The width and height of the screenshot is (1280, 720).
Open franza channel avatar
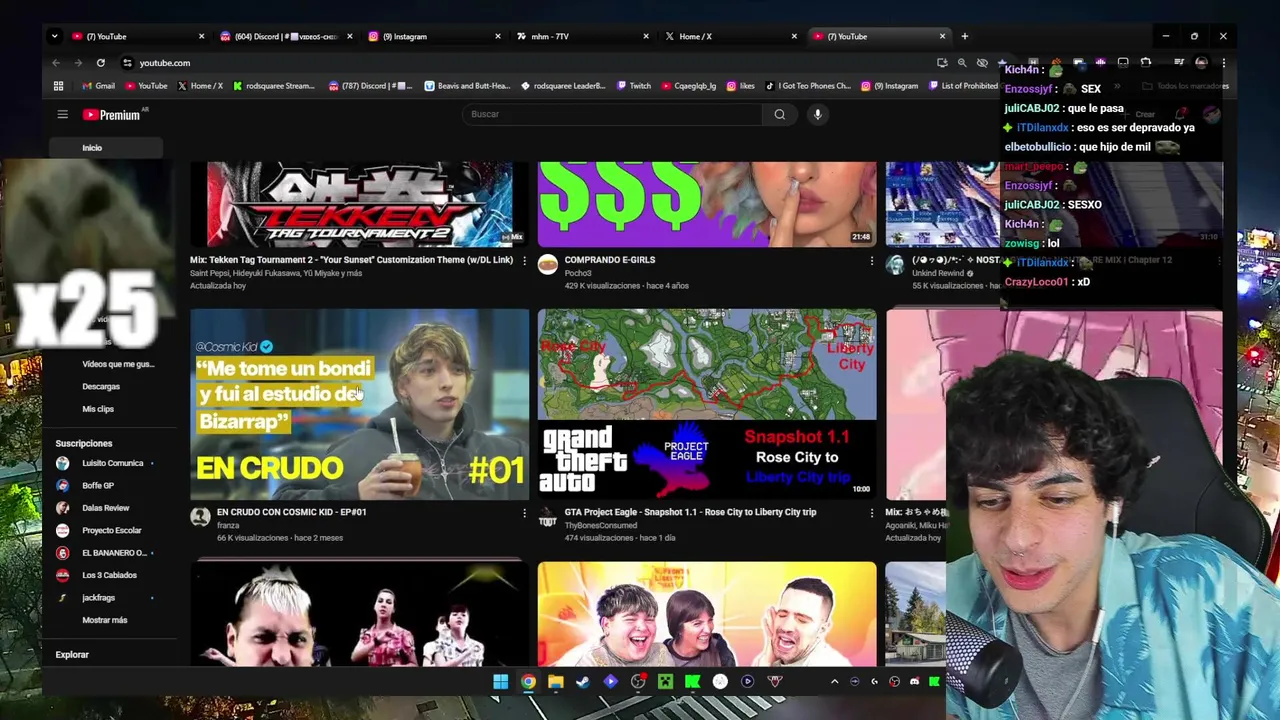tap(200, 517)
